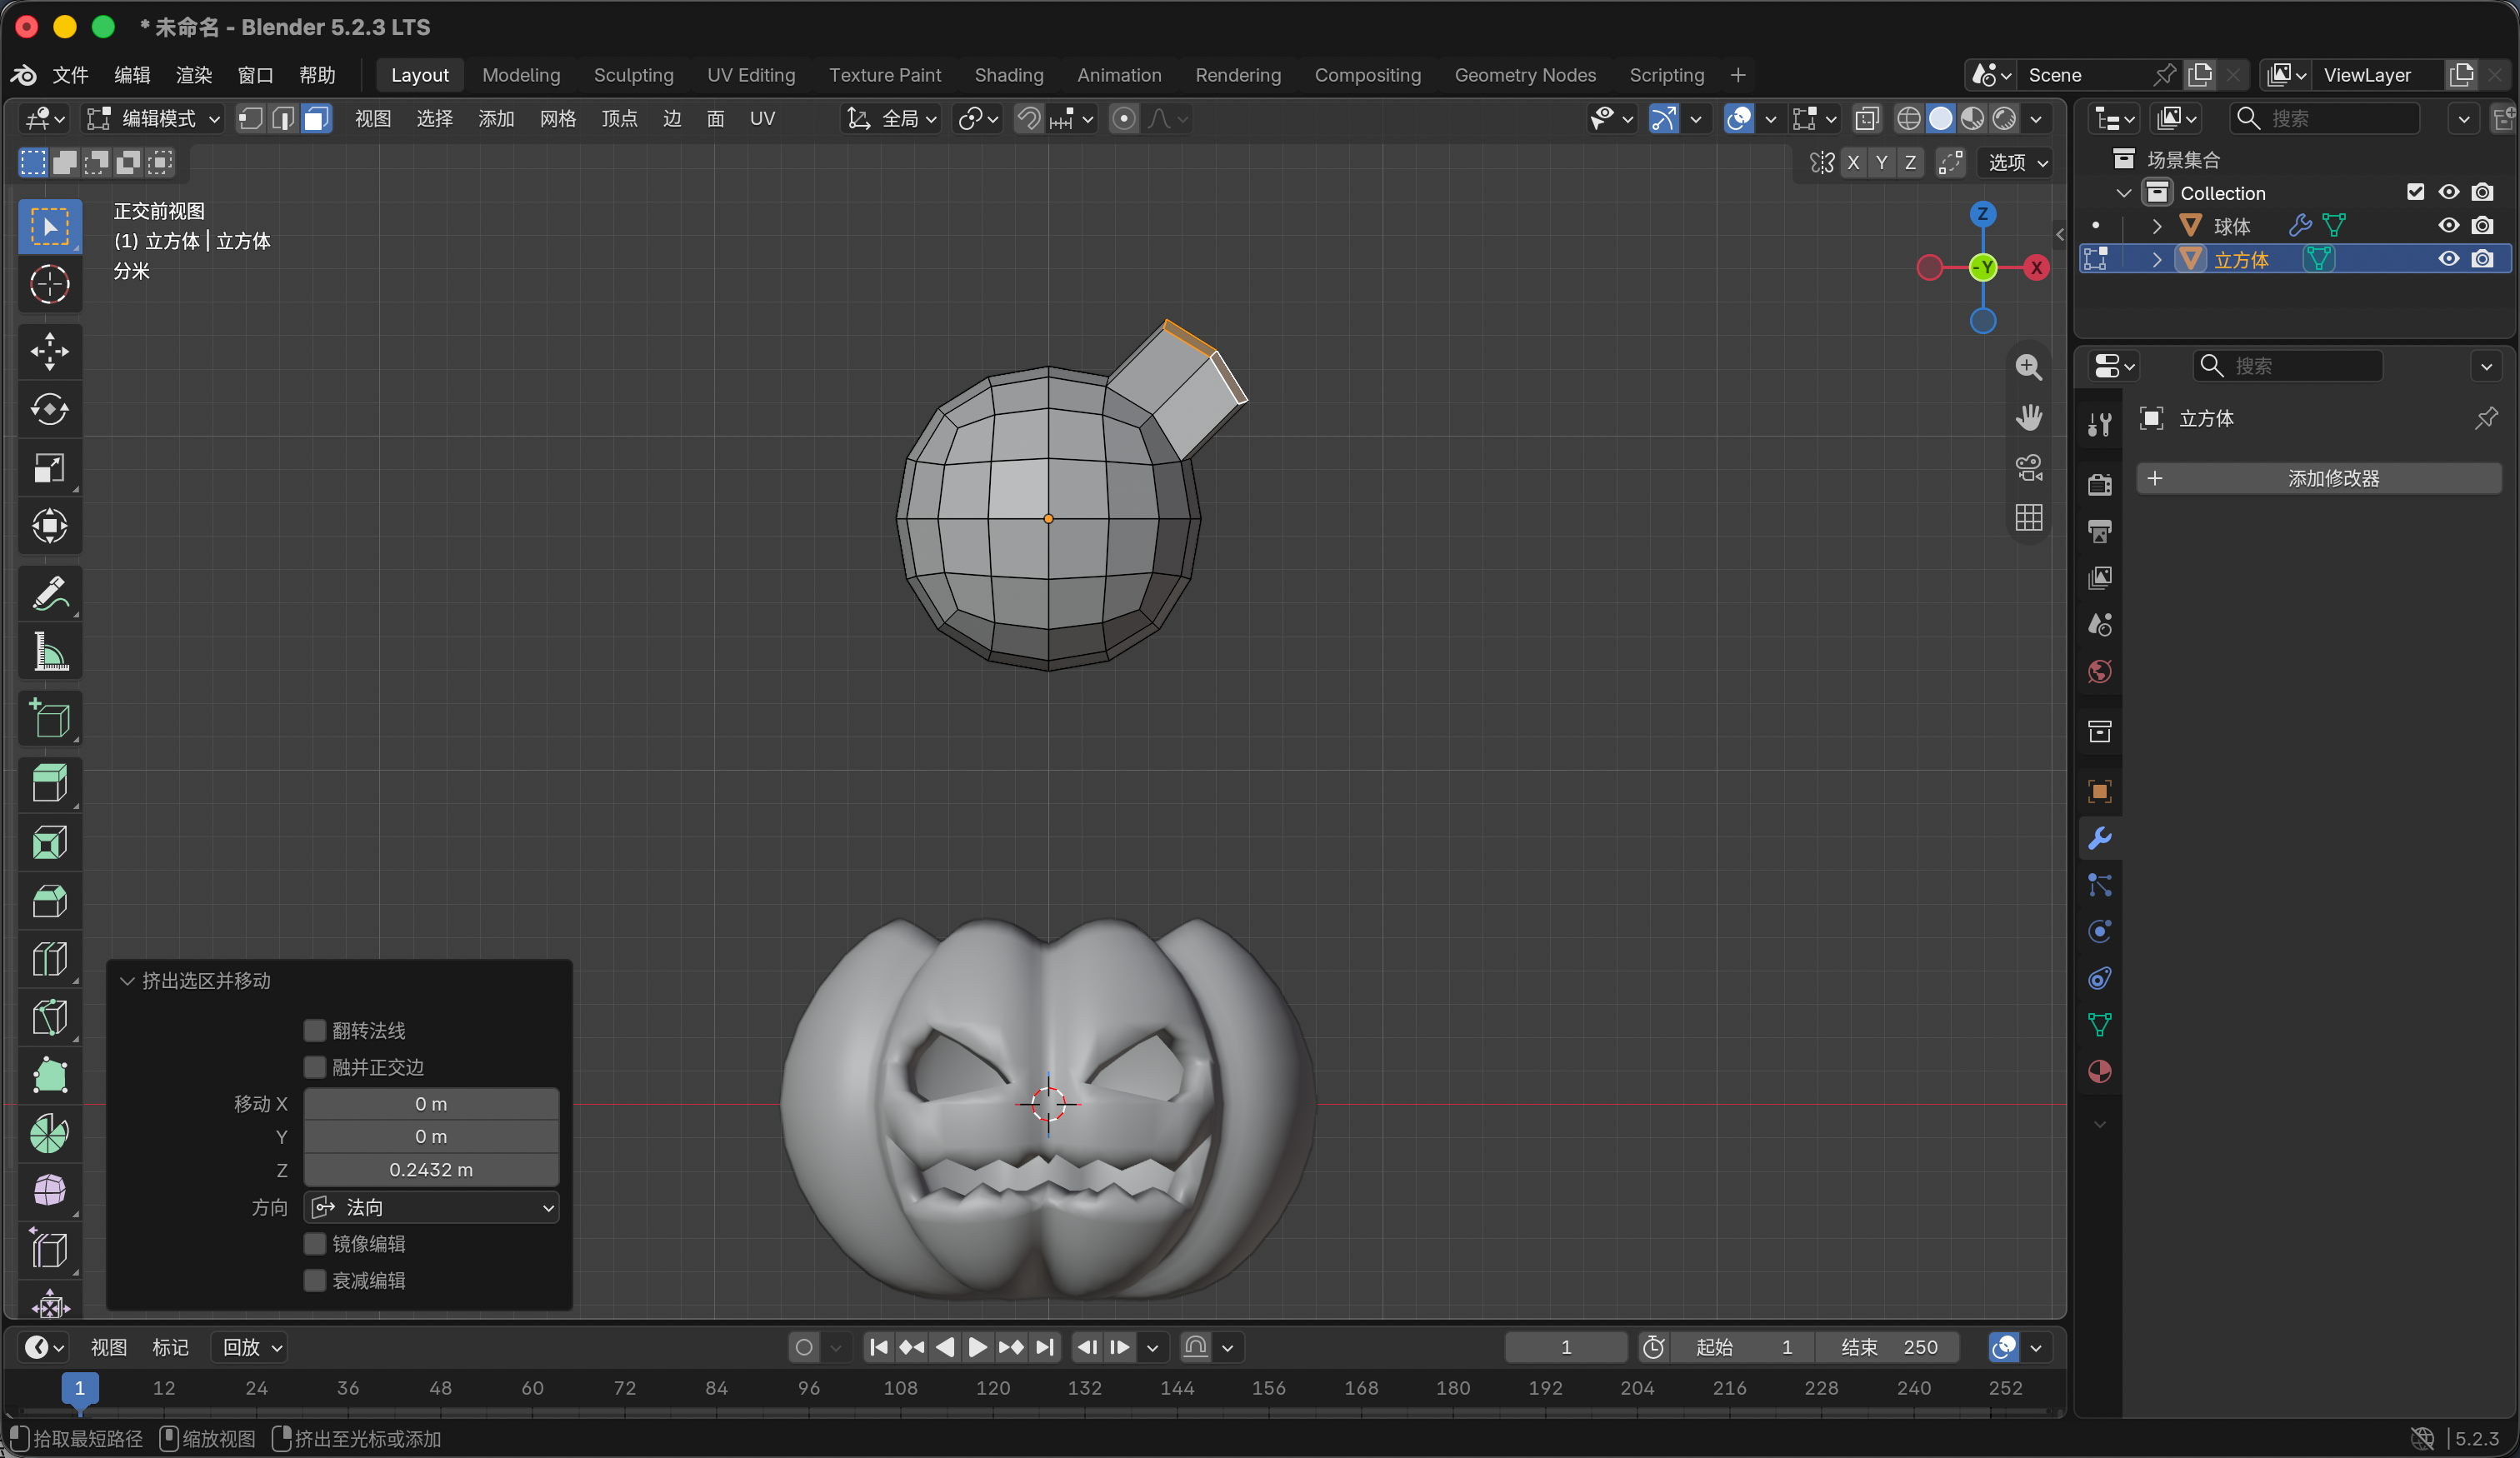Toggle Collection exclude checkbox in outliner
This screenshot has width=2520, height=1458.
pos(2415,192)
